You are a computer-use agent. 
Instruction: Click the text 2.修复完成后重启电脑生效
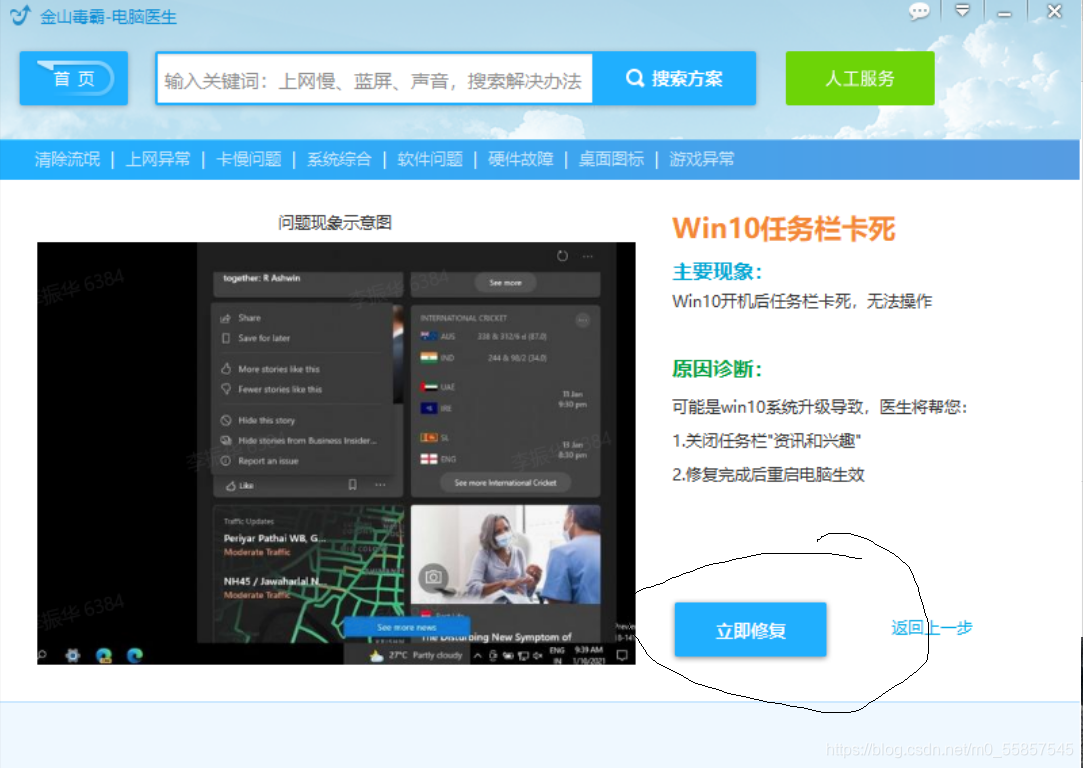(x=768, y=474)
